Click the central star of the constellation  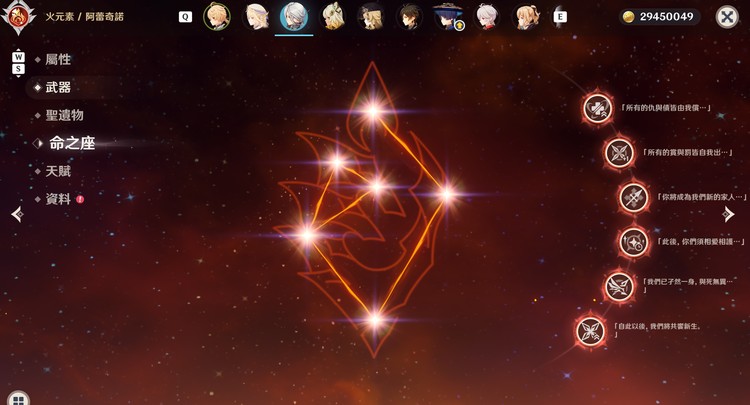click(377, 186)
